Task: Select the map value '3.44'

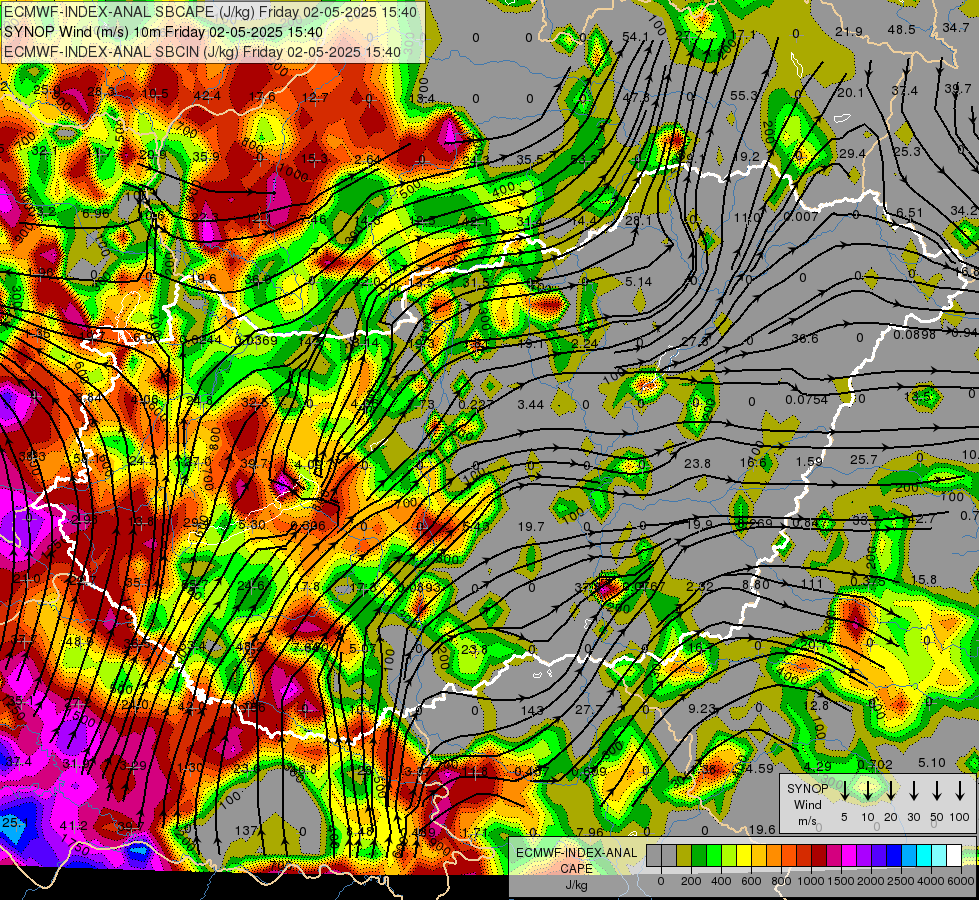Action: point(531,405)
